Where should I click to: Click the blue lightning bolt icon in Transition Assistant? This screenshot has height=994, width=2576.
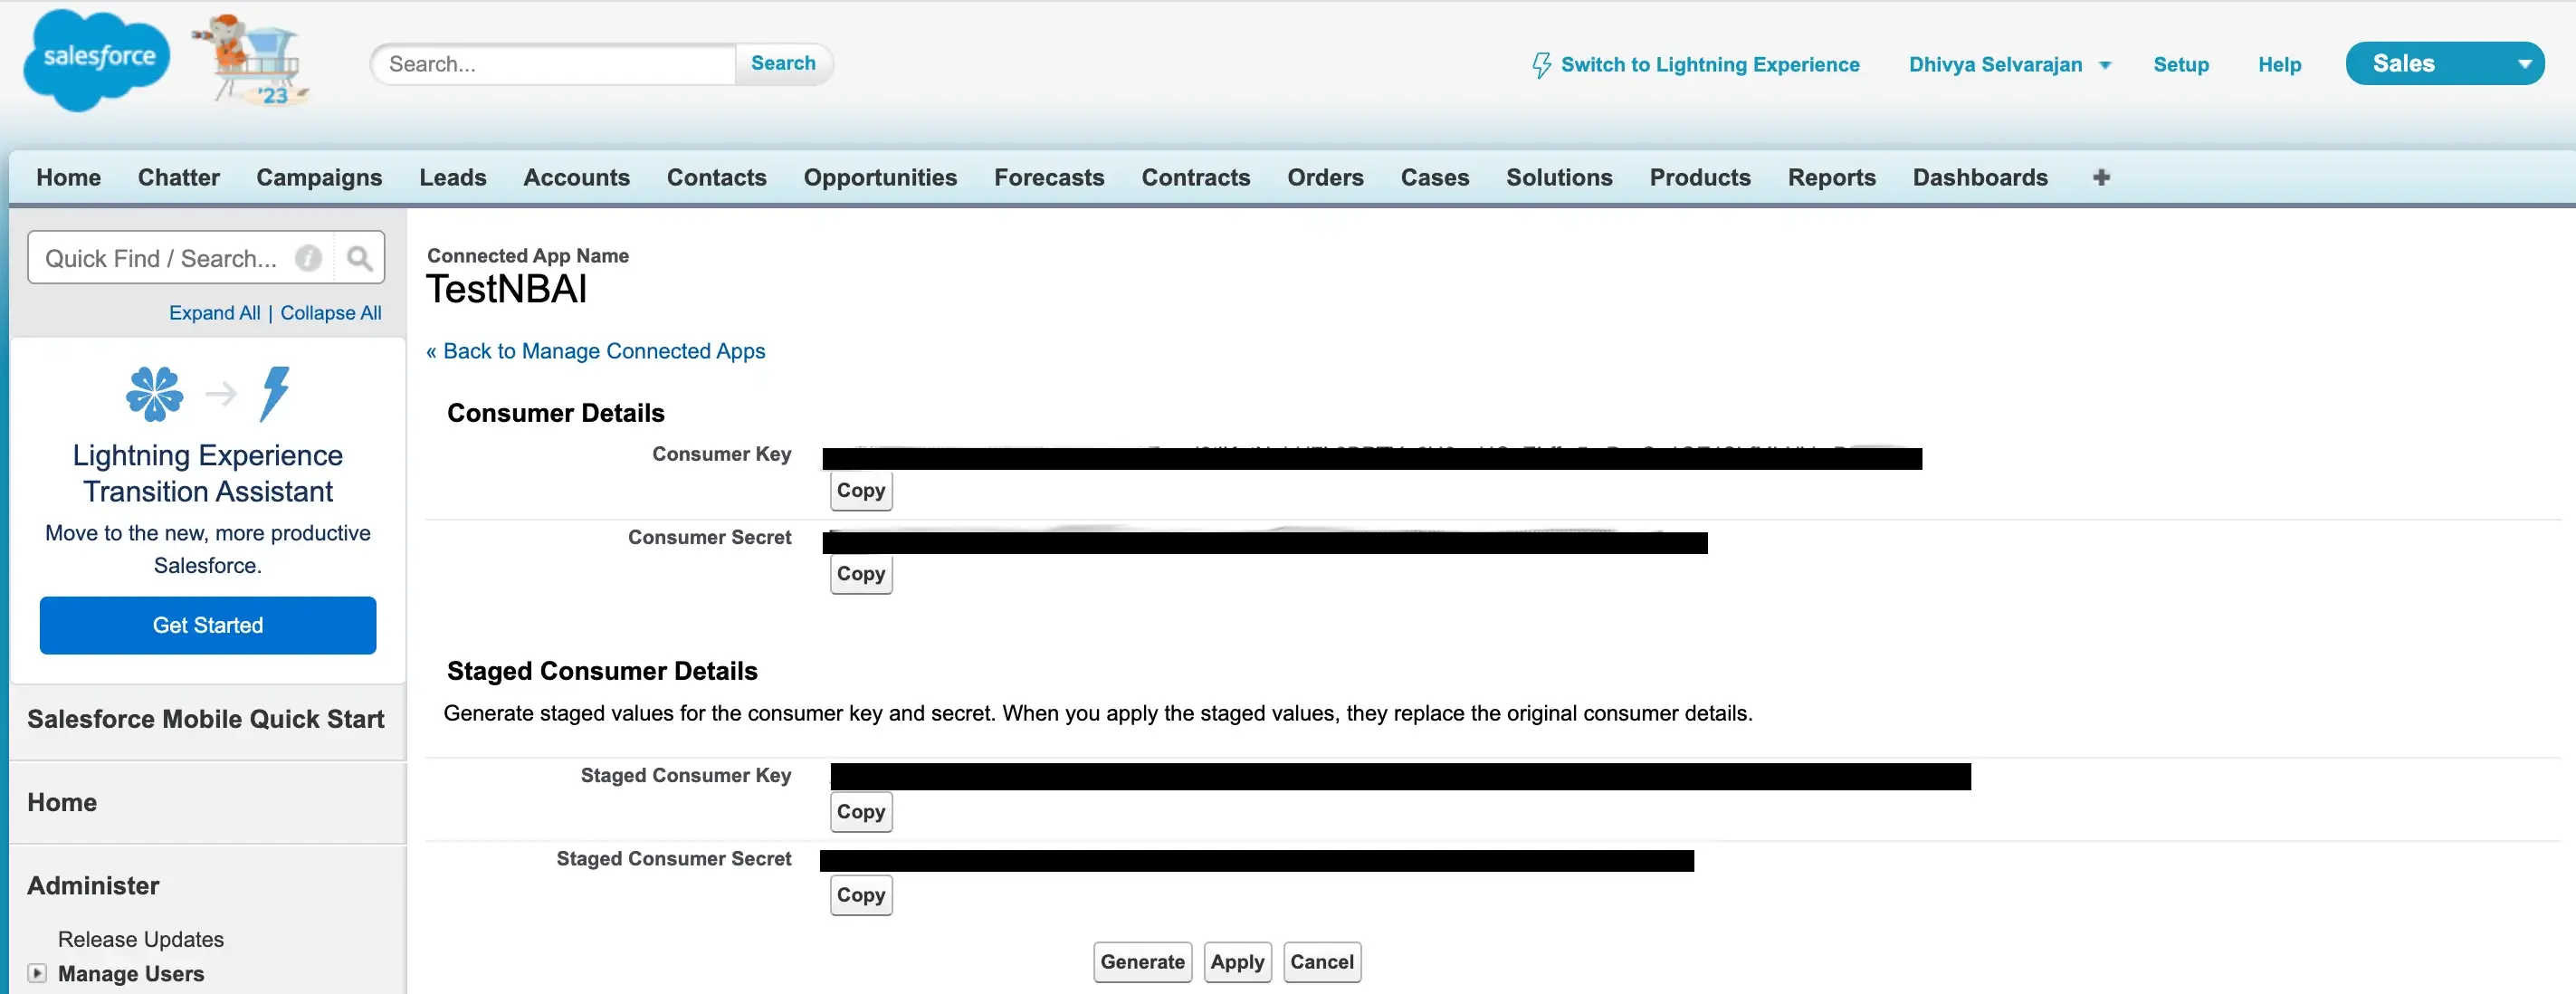pos(275,393)
